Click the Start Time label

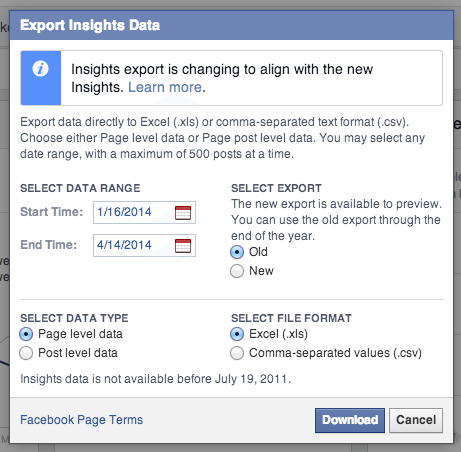pyautogui.click(x=51, y=212)
